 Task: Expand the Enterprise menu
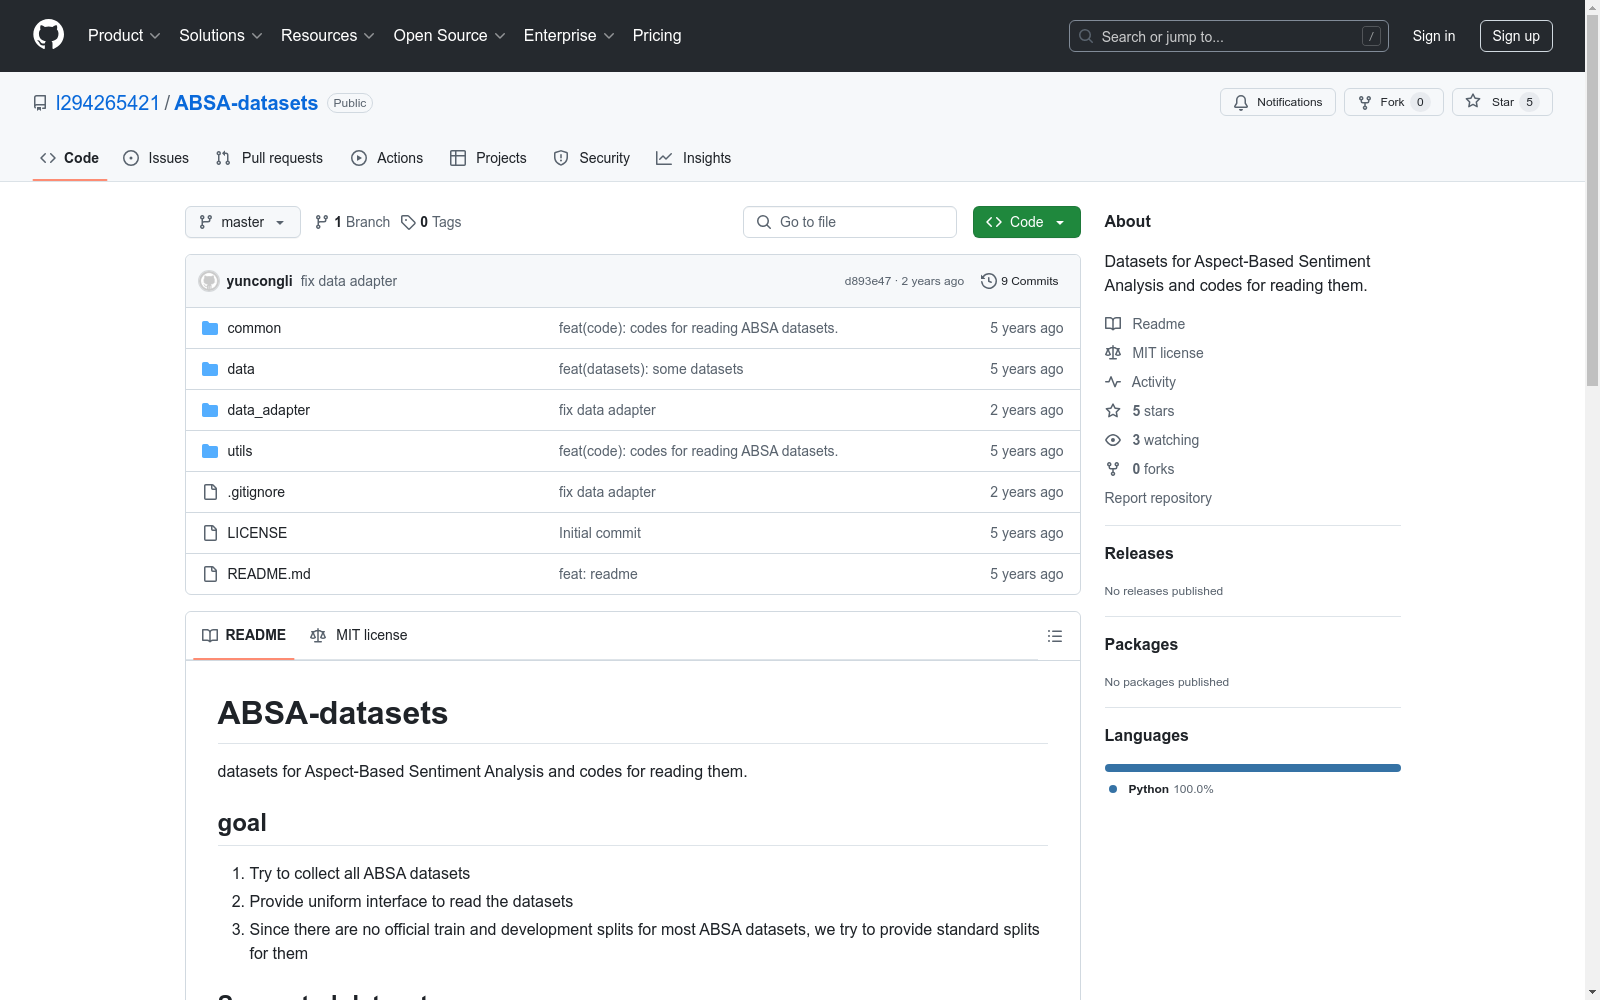[x=569, y=35]
